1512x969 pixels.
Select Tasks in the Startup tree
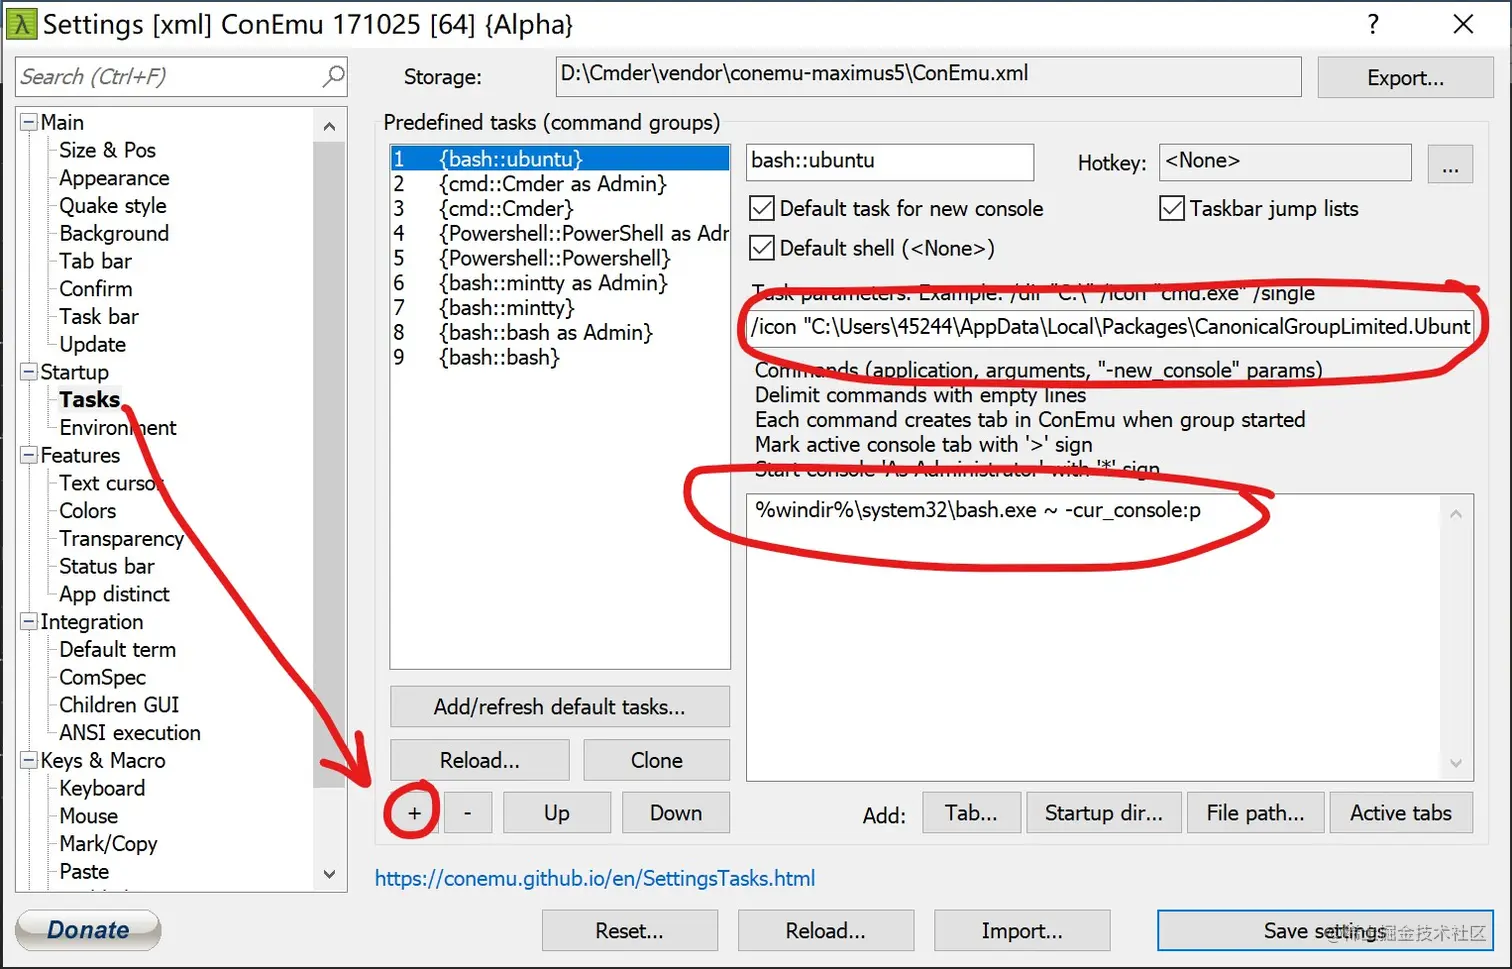point(89,400)
